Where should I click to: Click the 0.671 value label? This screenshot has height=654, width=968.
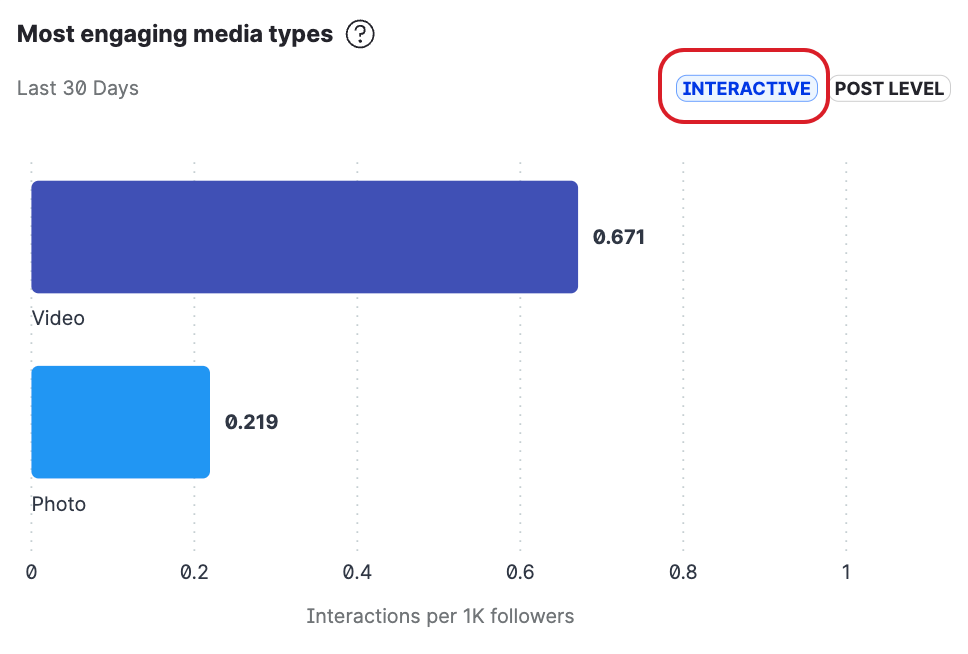pos(619,237)
